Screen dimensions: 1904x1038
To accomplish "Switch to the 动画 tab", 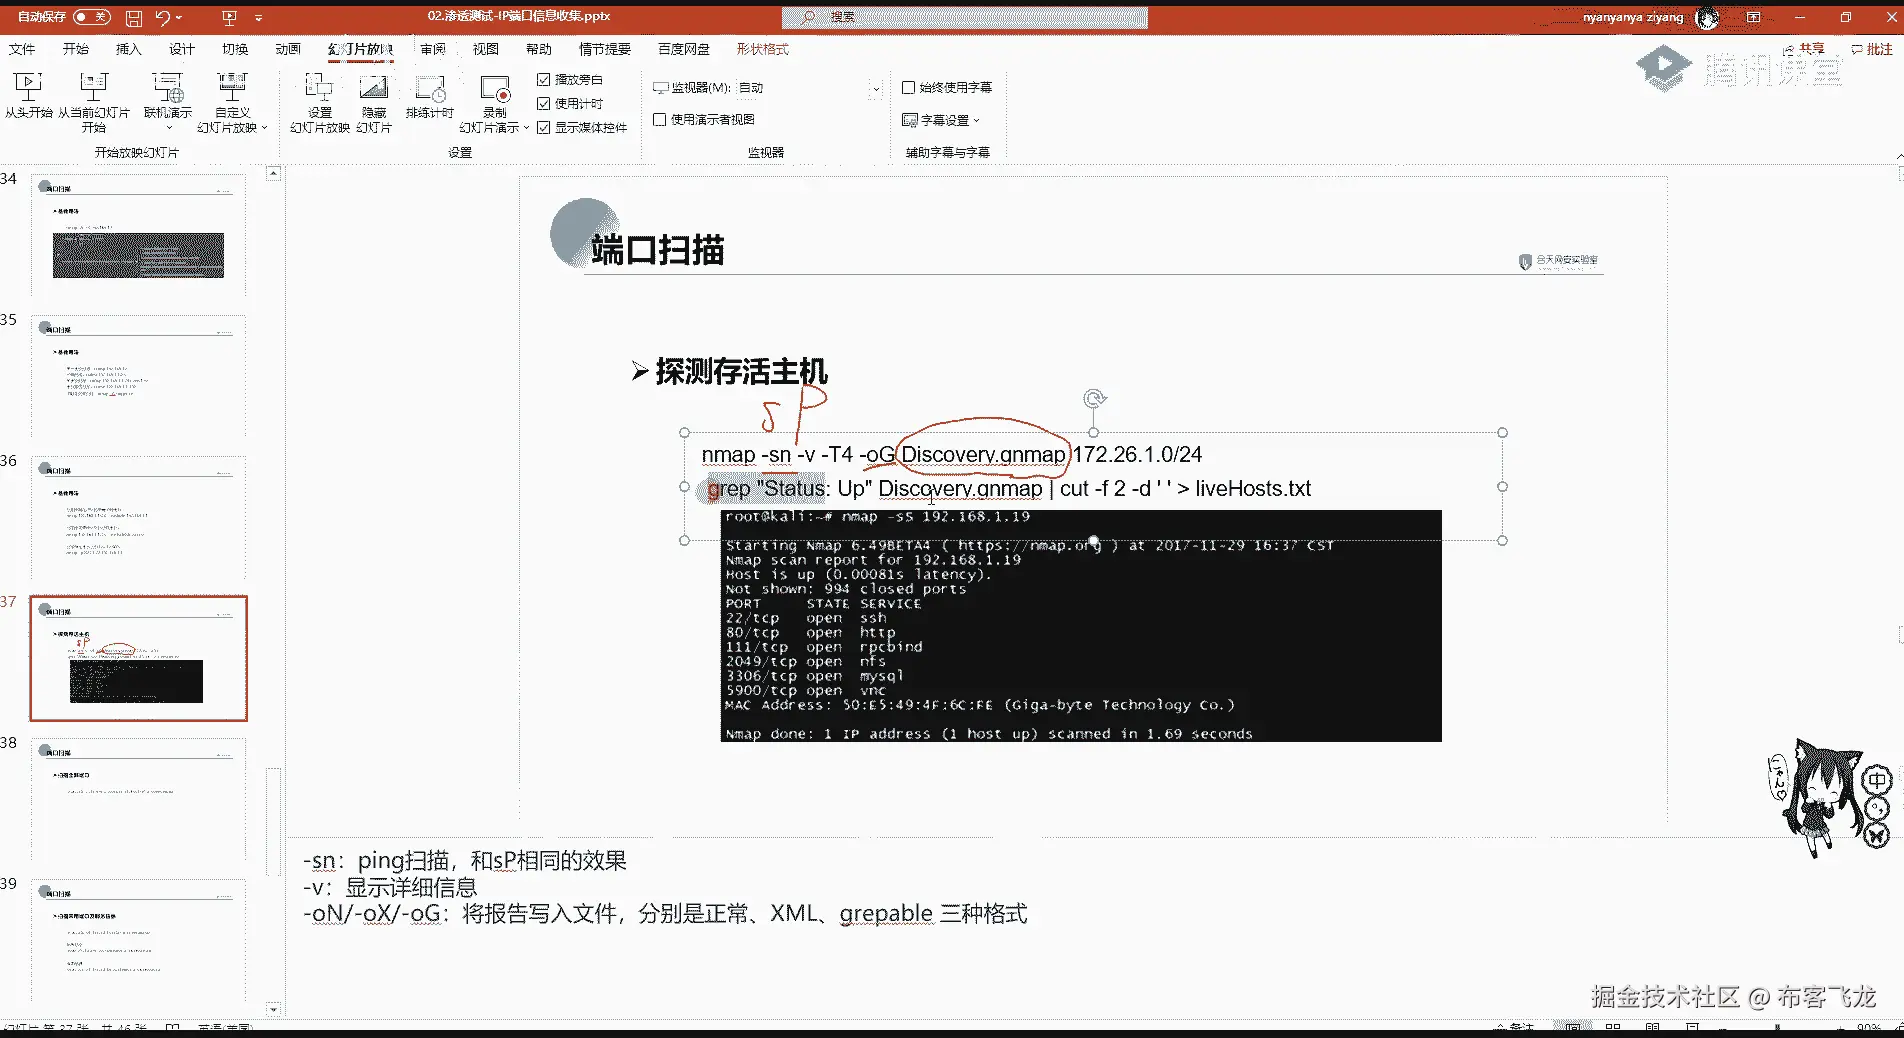I will tap(288, 49).
